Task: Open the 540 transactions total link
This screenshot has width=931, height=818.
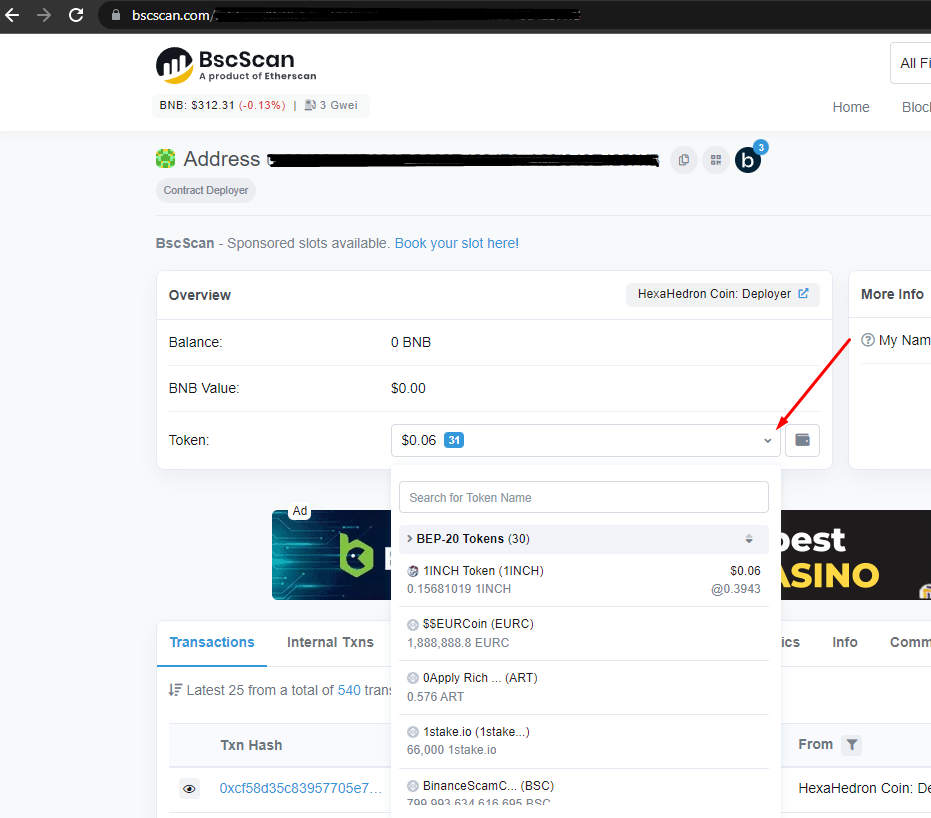Action: [349, 690]
